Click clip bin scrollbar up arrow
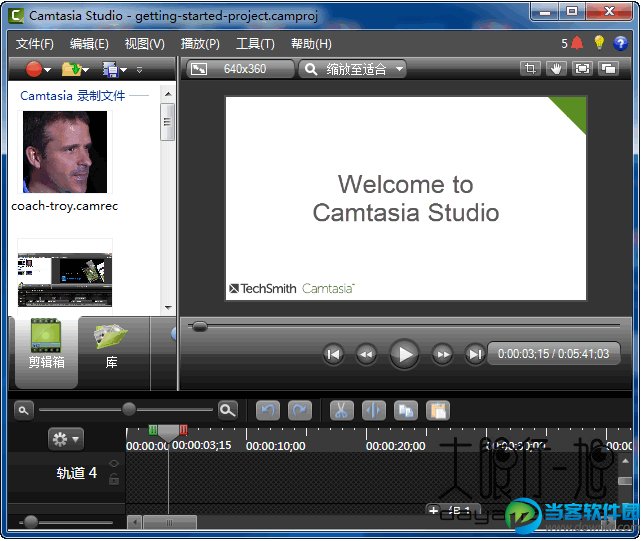 pyautogui.click(x=168, y=94)
